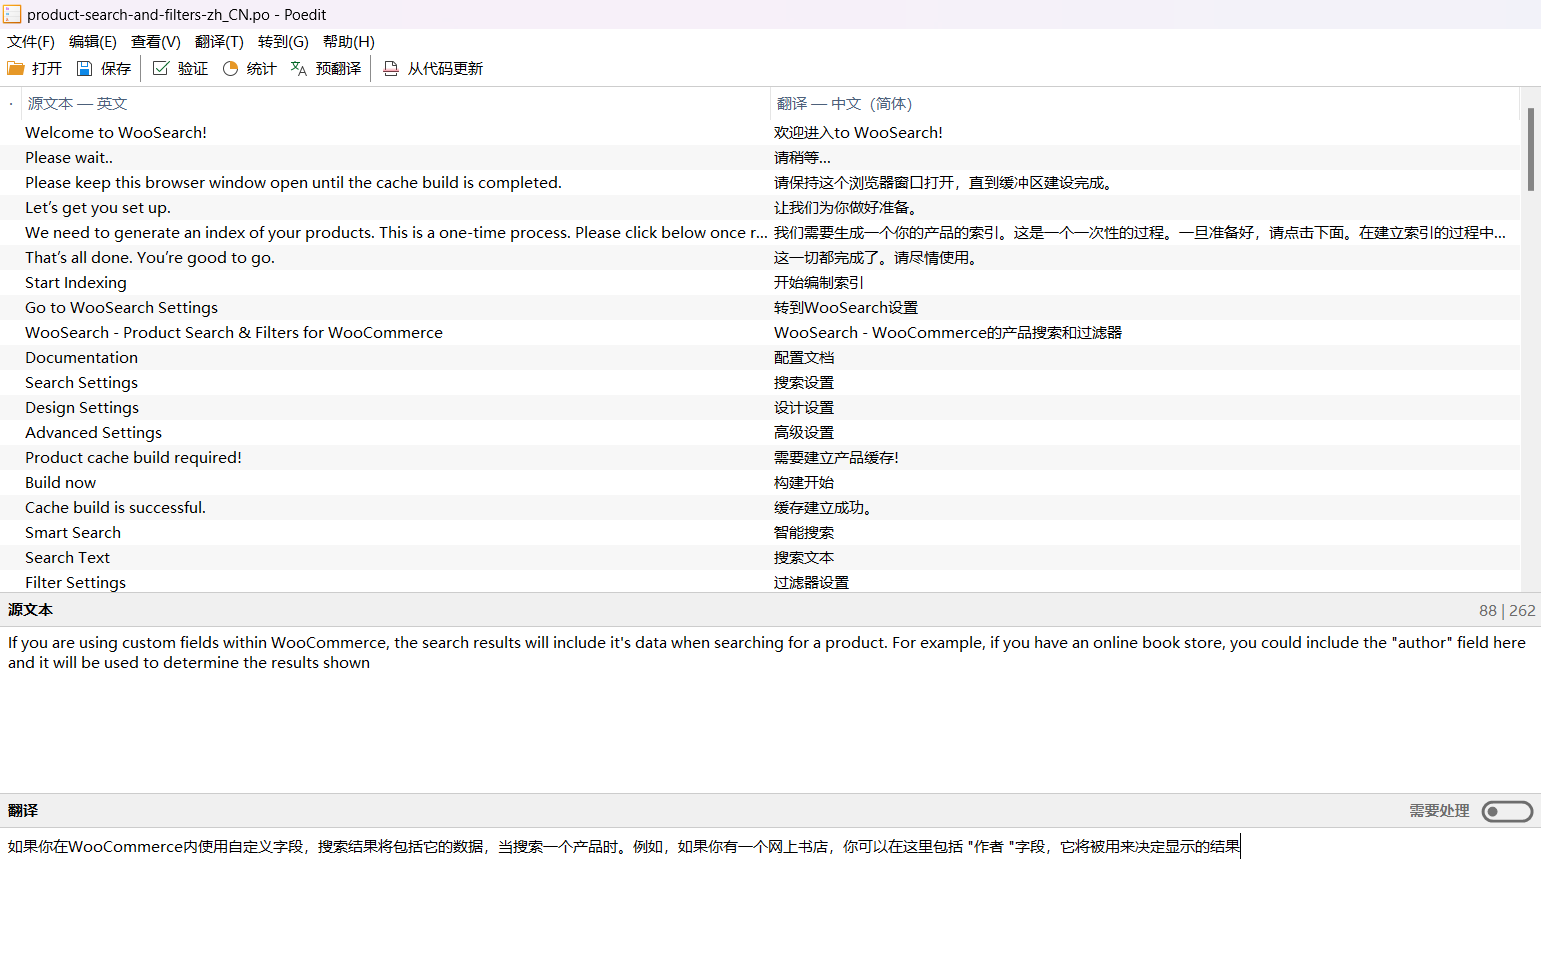The image size is (1541, 962).
Task: Click the translation cell '转到WooSearch设置'
Action: [x=846, y=307]
